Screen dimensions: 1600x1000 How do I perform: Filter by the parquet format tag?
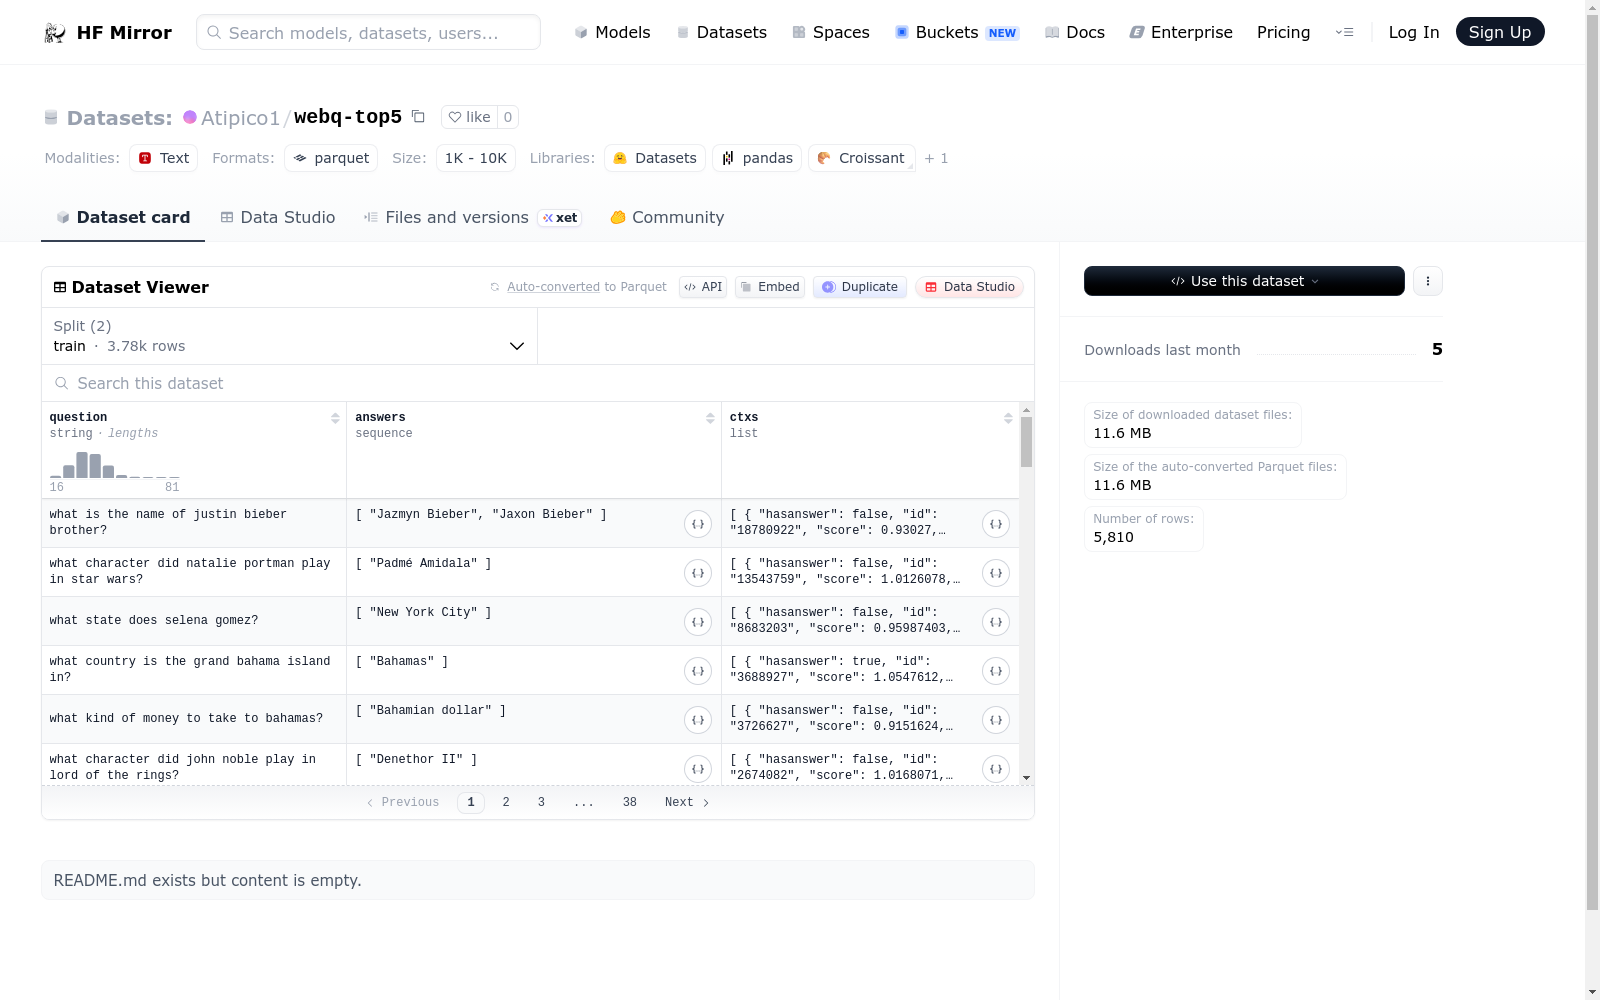pos(331,158)
